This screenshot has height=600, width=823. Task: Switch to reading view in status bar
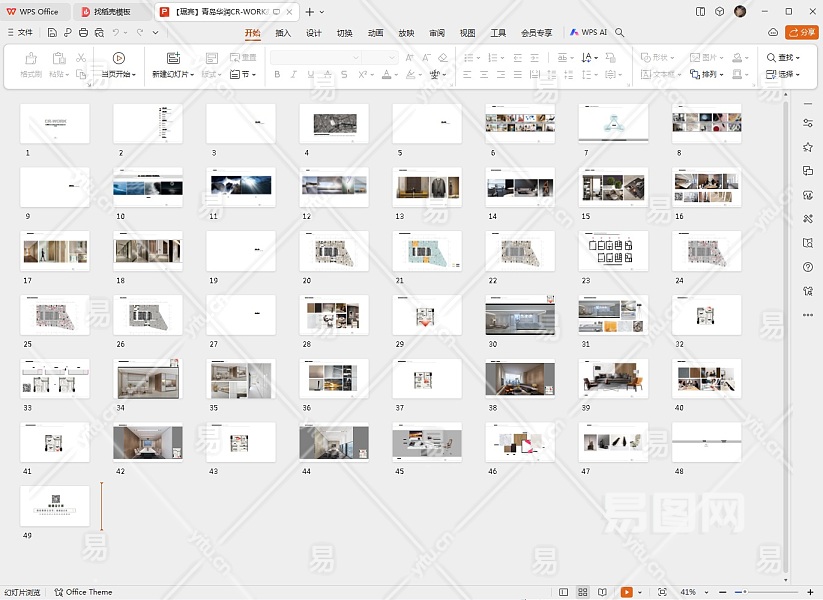tap(603, 592)
